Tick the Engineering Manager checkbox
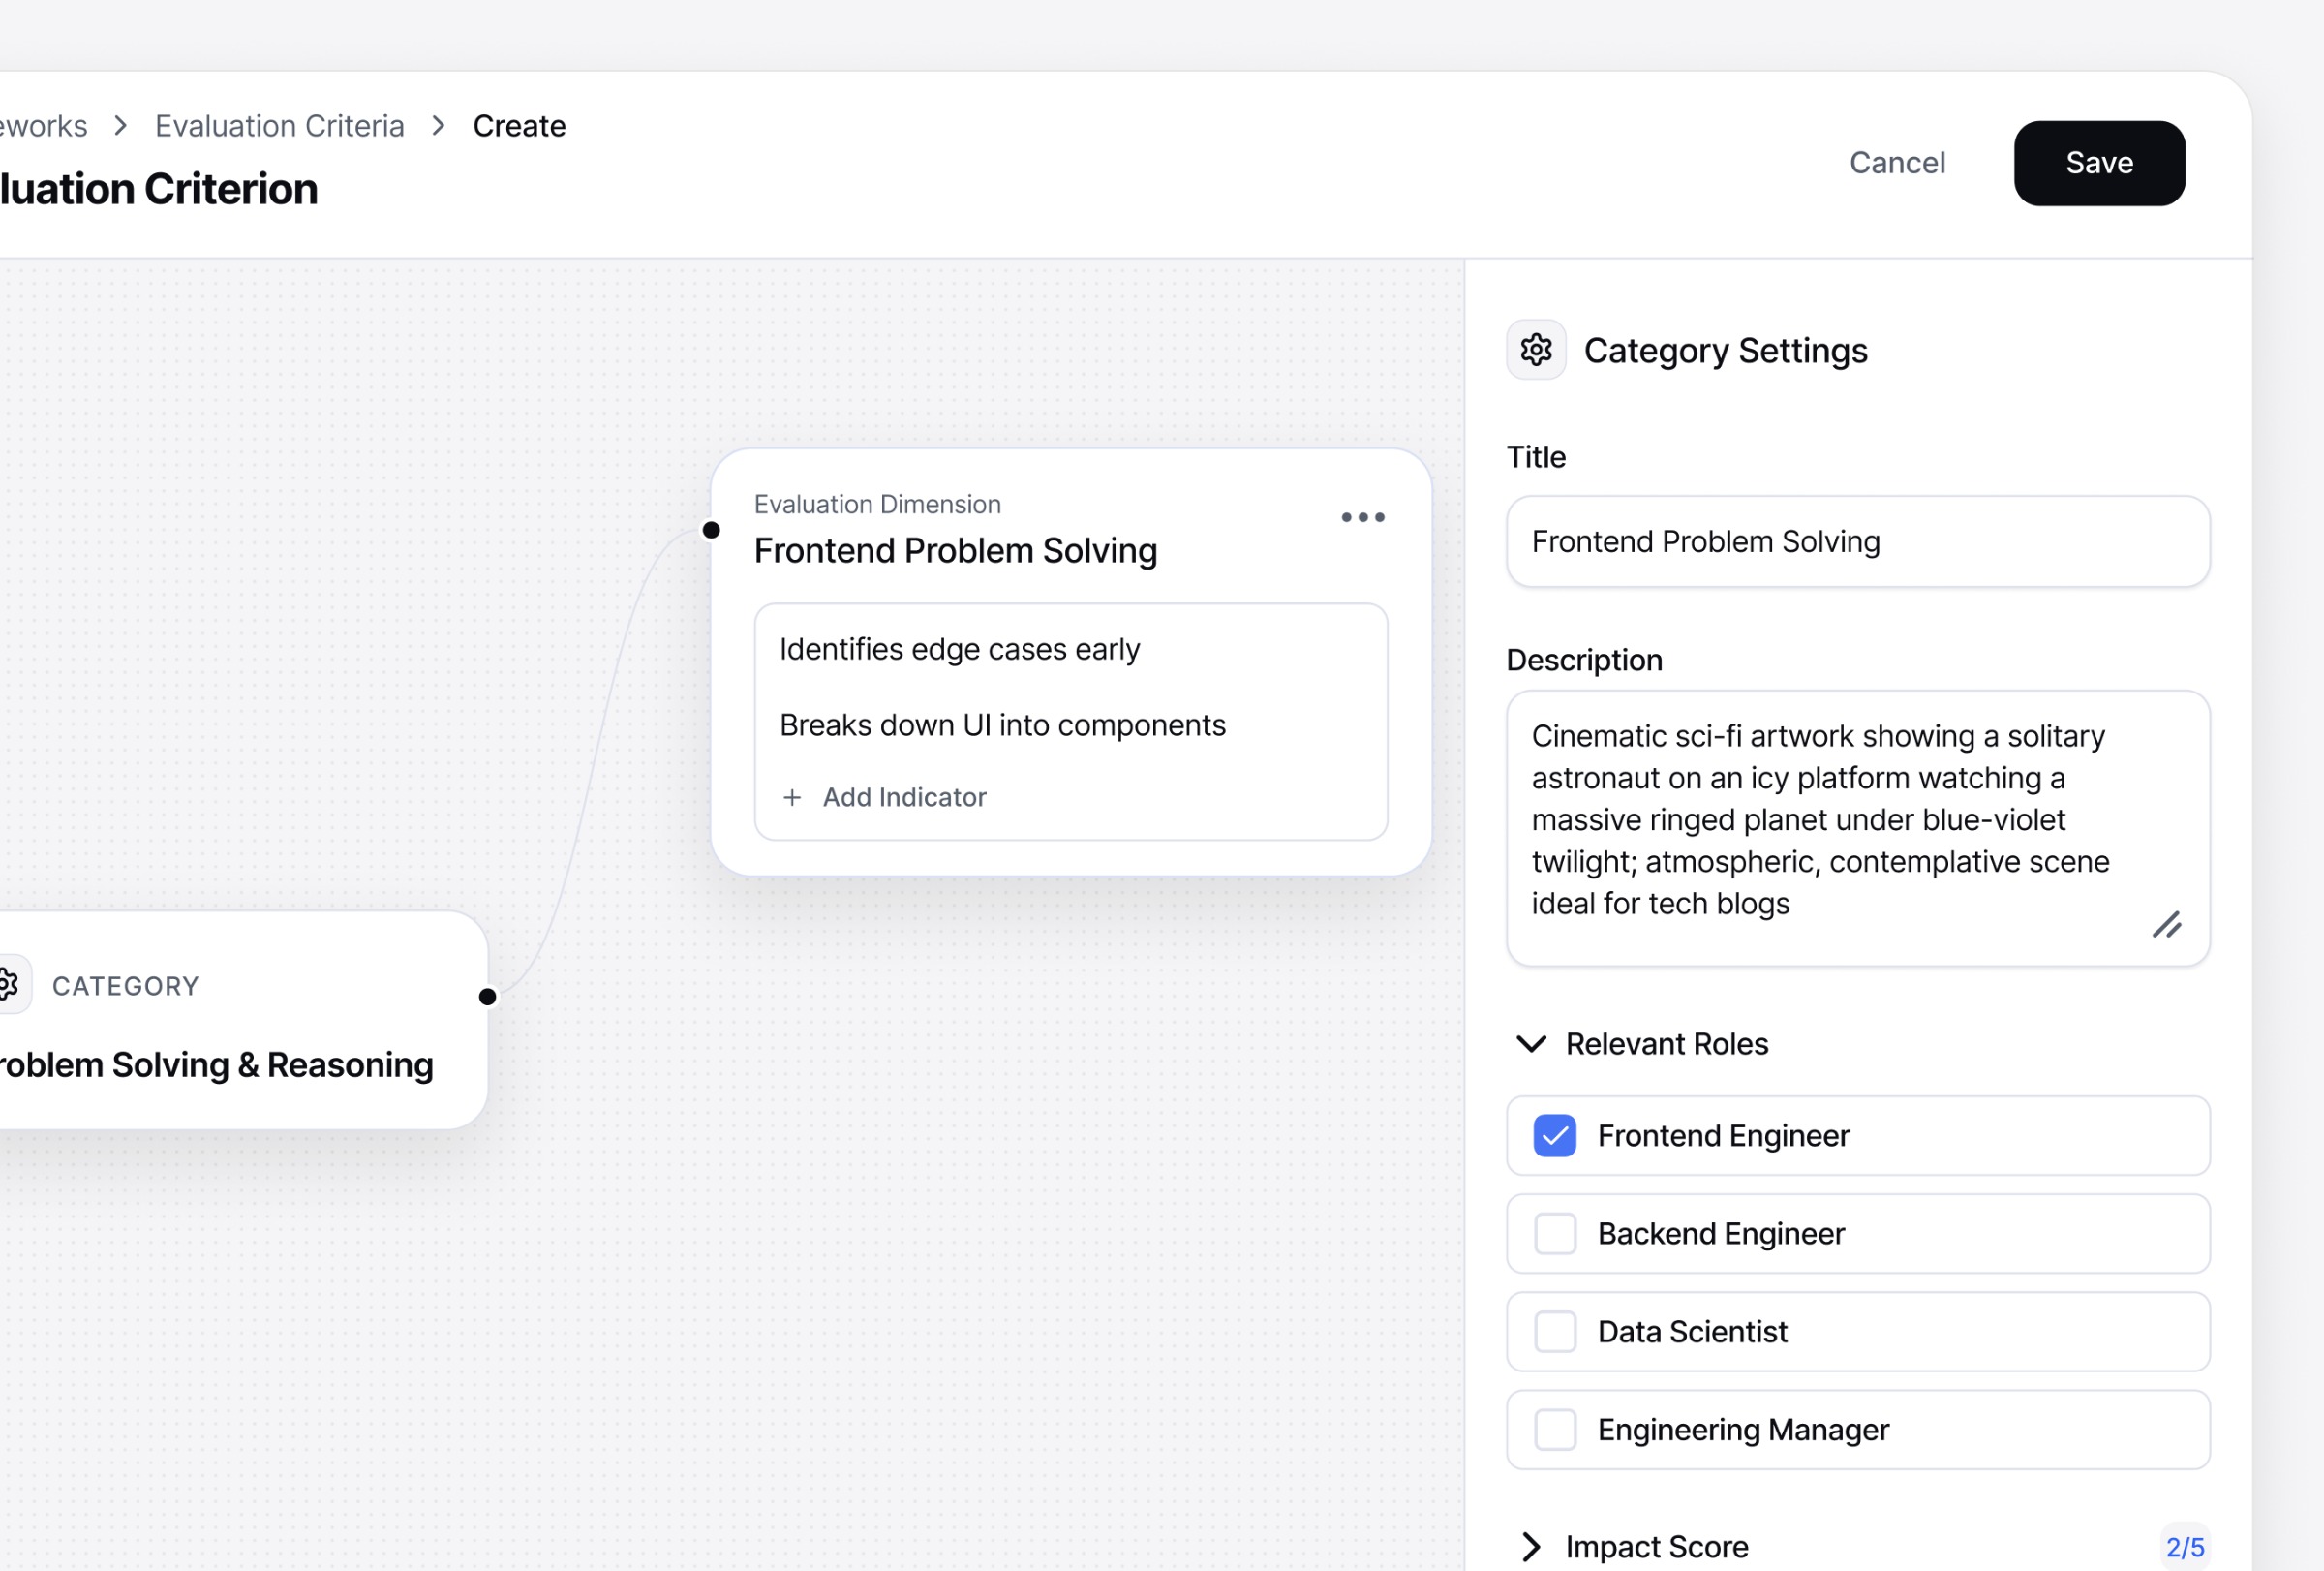 (x=1554, y=1430)
